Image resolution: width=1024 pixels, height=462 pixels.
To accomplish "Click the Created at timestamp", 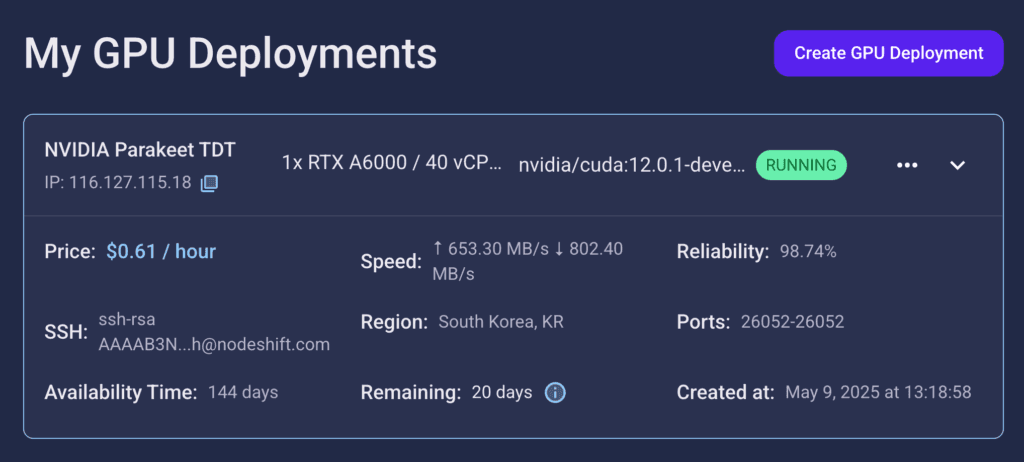I will 878,393.
